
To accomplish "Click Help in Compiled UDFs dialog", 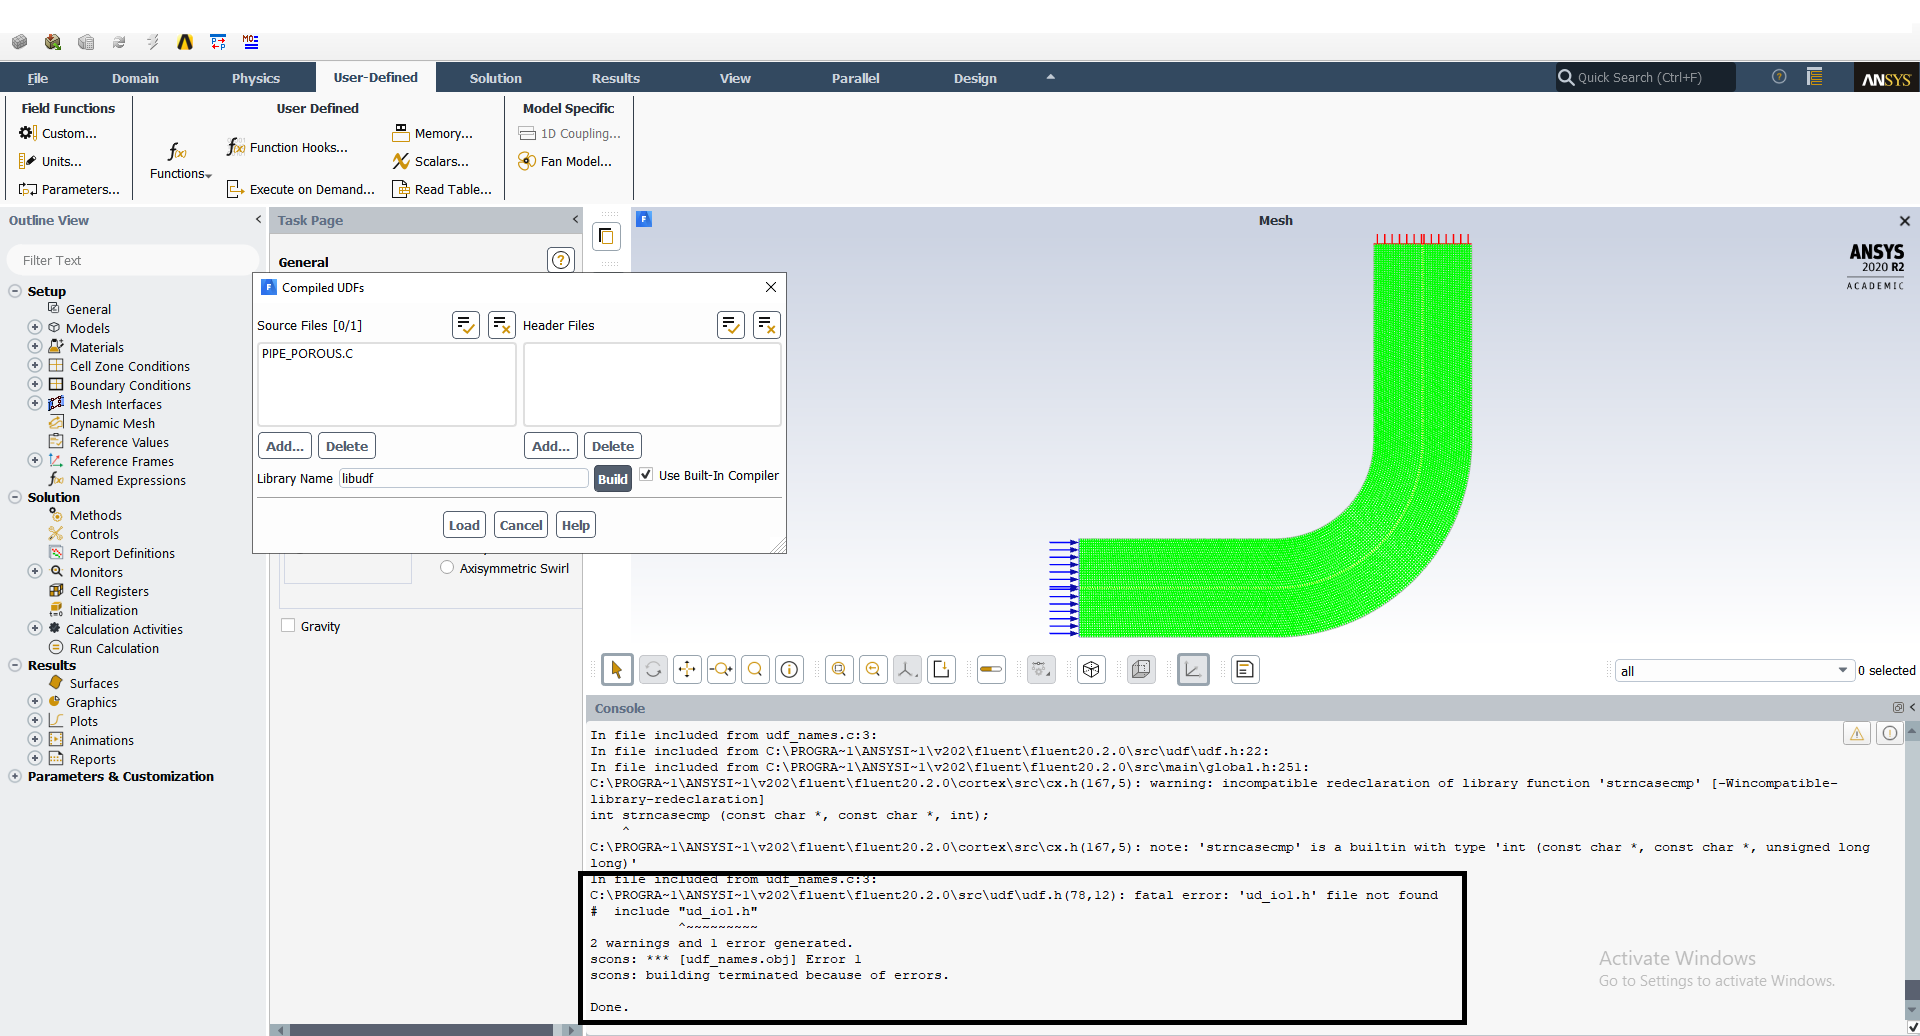I will (x=576, y=525).
